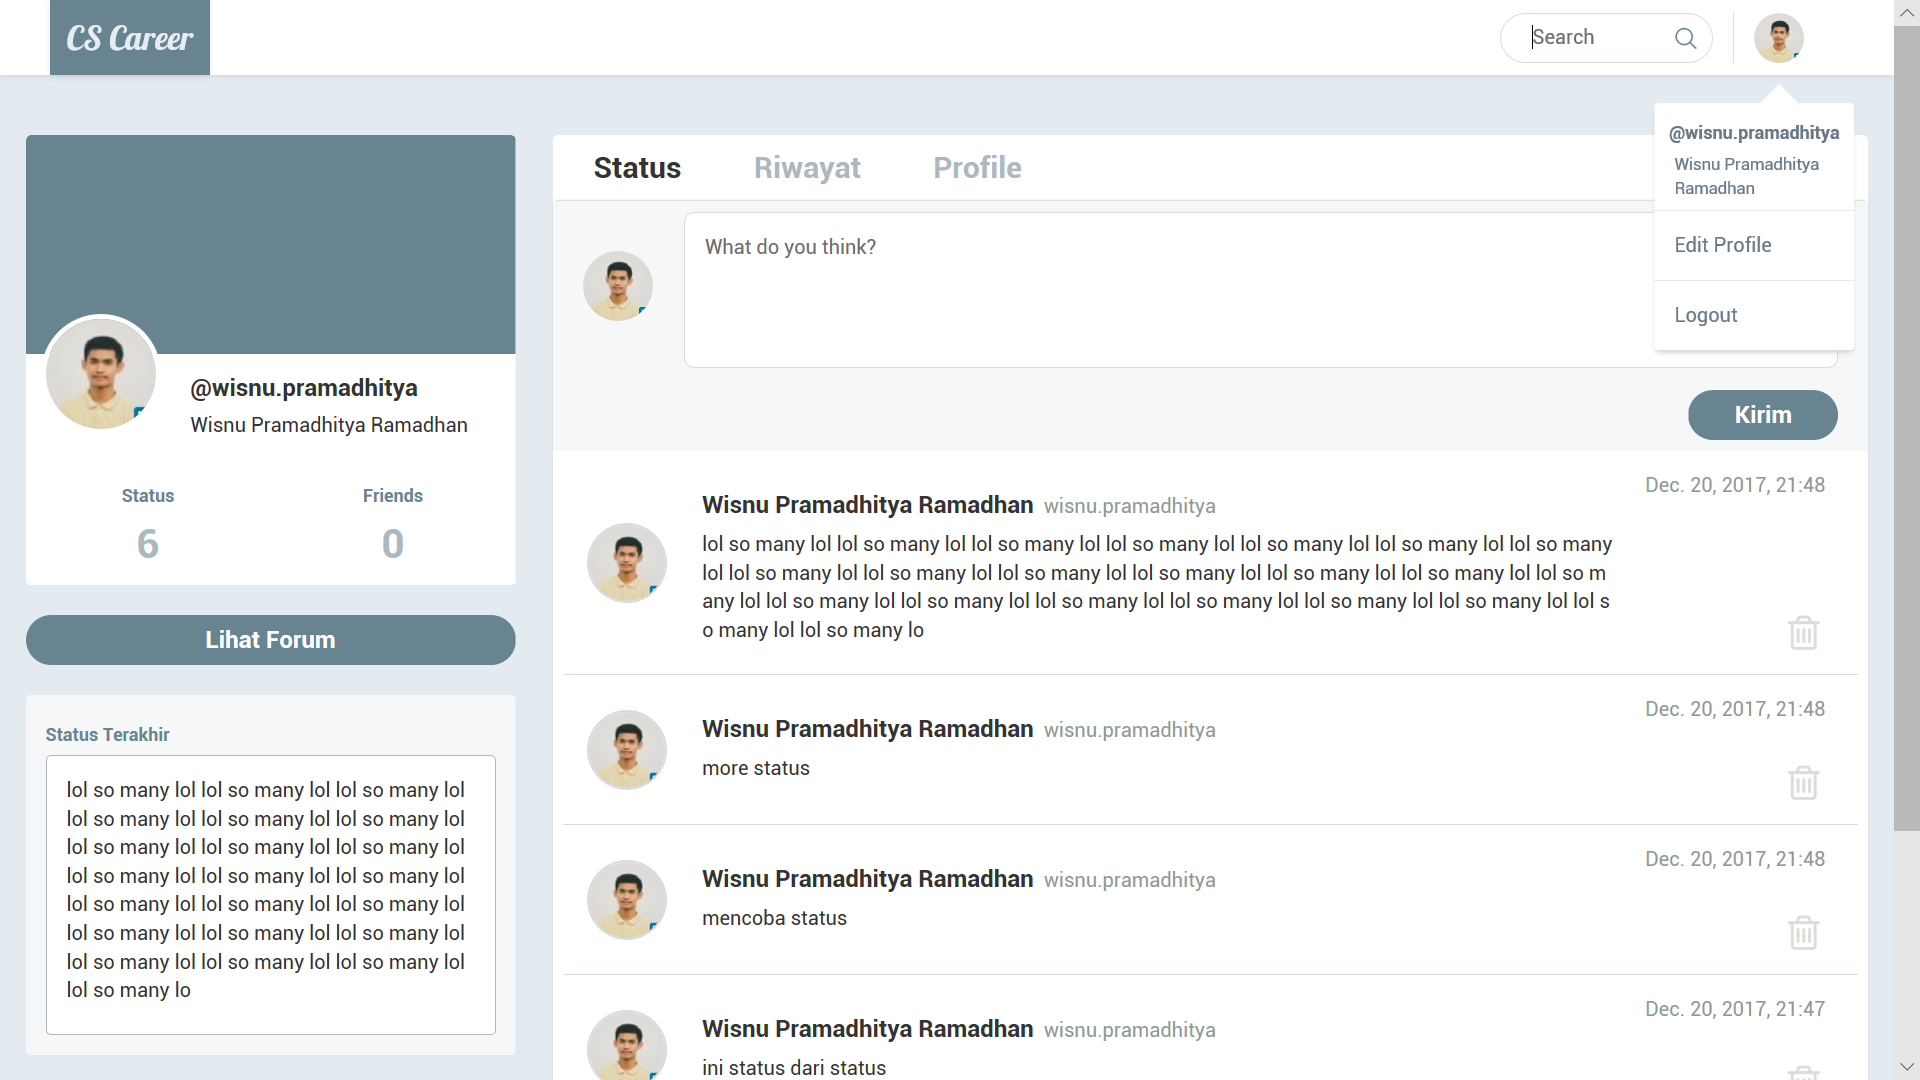1920x1080 pixels.
Task: Click the Friends count in sidebar
Action: point(393,543)
